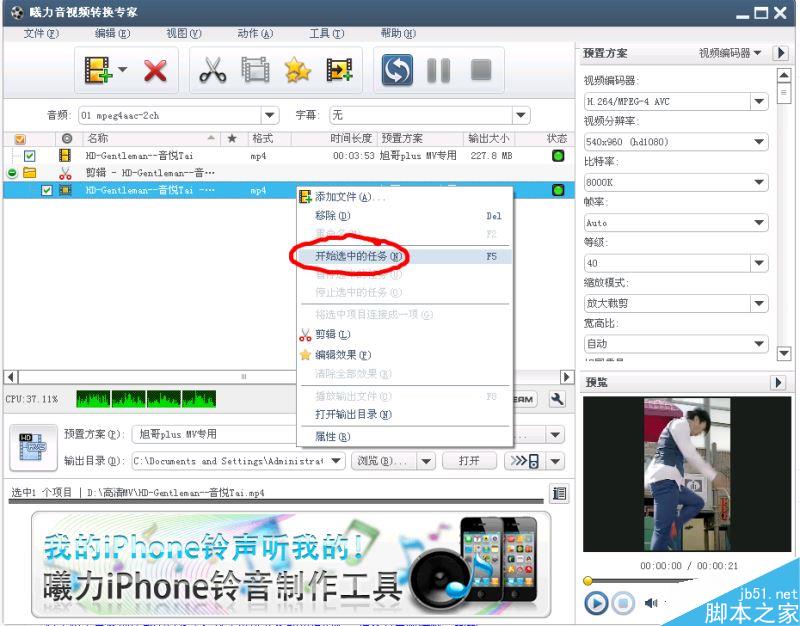Image resolution: width=800 pixels, height=626 pixels.
Task: Play the preview video
Action: pyautogui.click(x=596, y=603)
